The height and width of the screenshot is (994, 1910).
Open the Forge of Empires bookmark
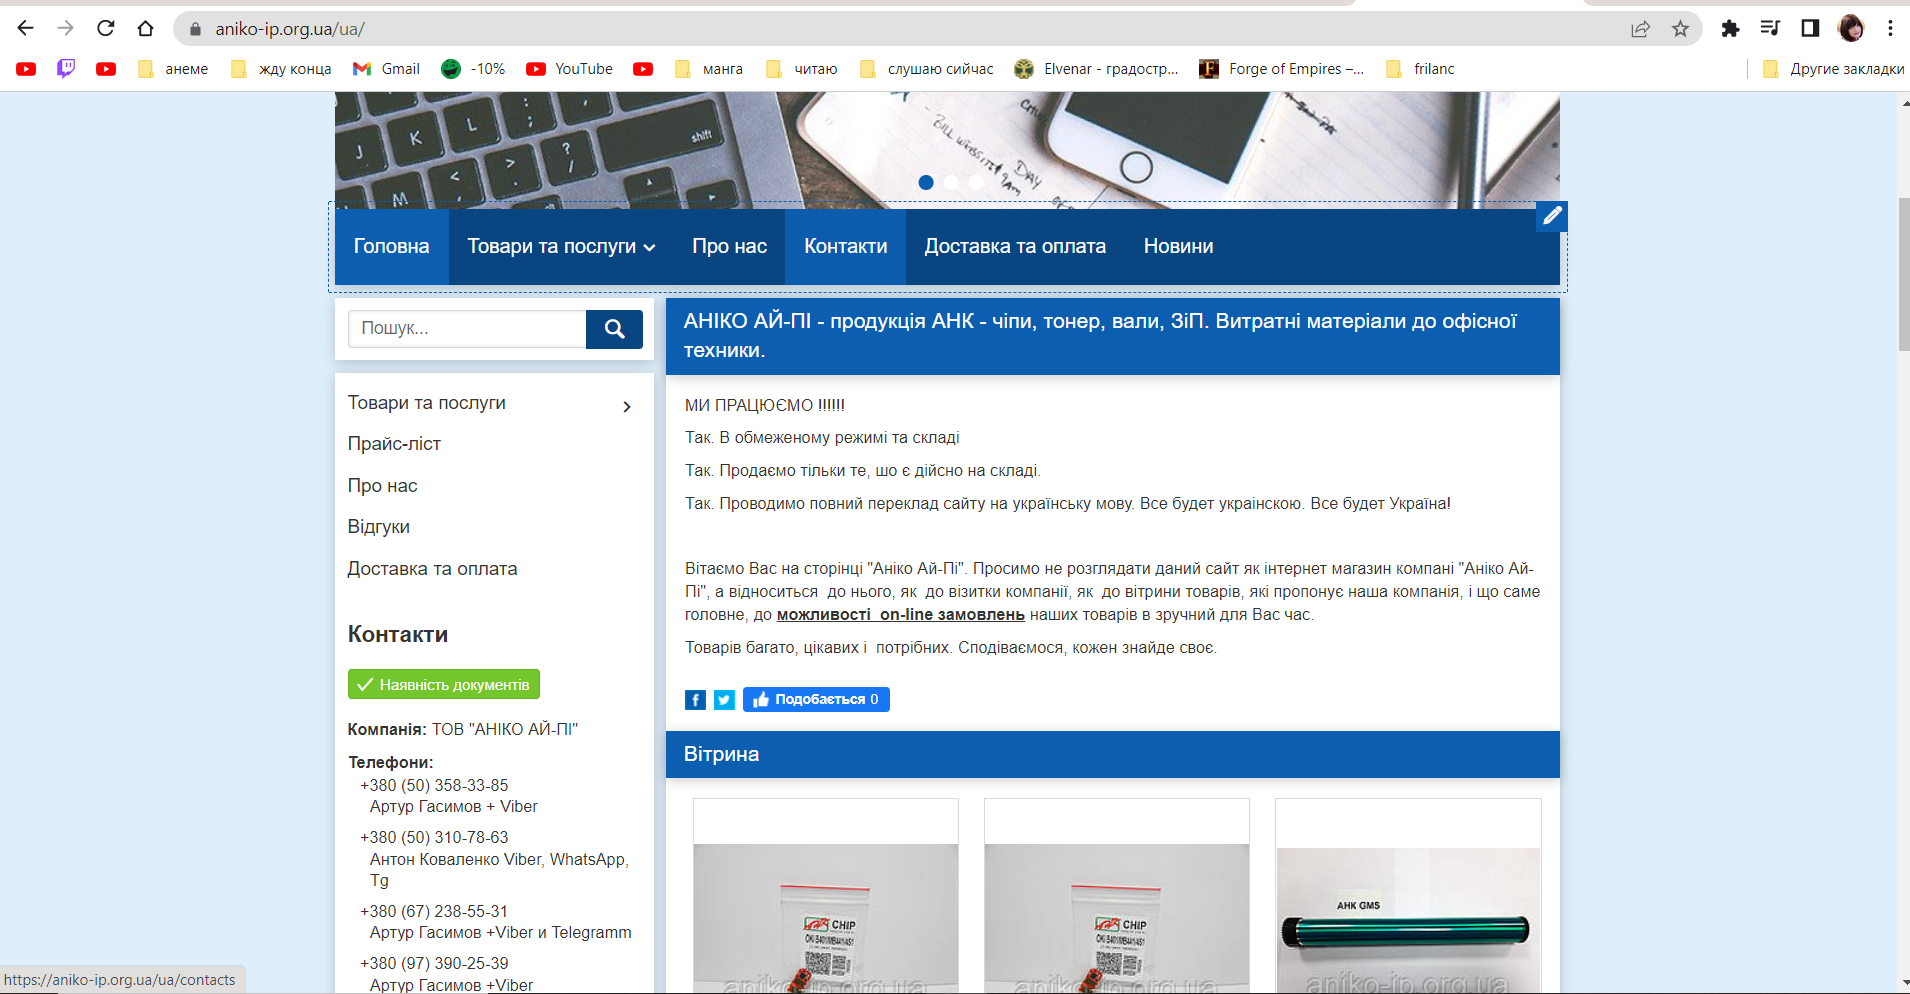pos(1282,69)
